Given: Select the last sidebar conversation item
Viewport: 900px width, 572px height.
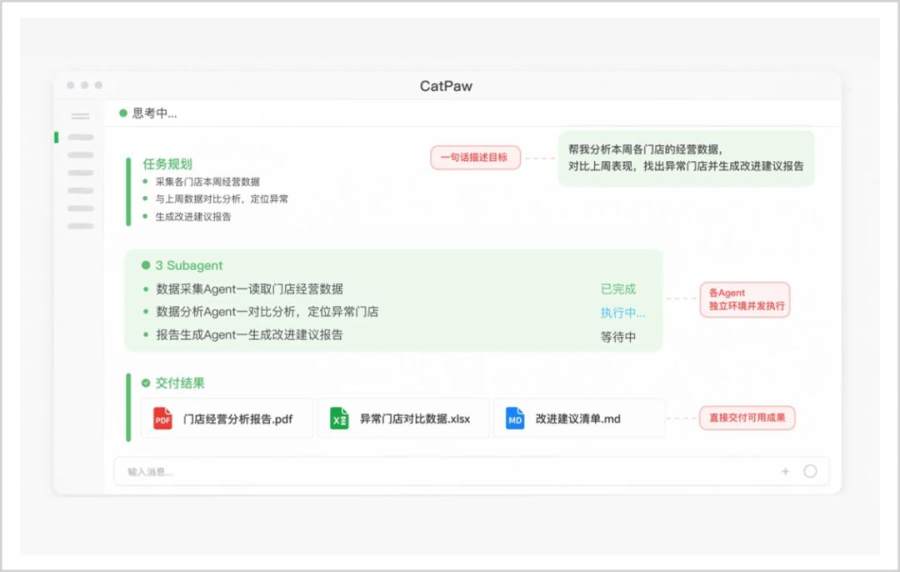Looking at the screenshot, I should pyautogui.click(x=80, y=226).
